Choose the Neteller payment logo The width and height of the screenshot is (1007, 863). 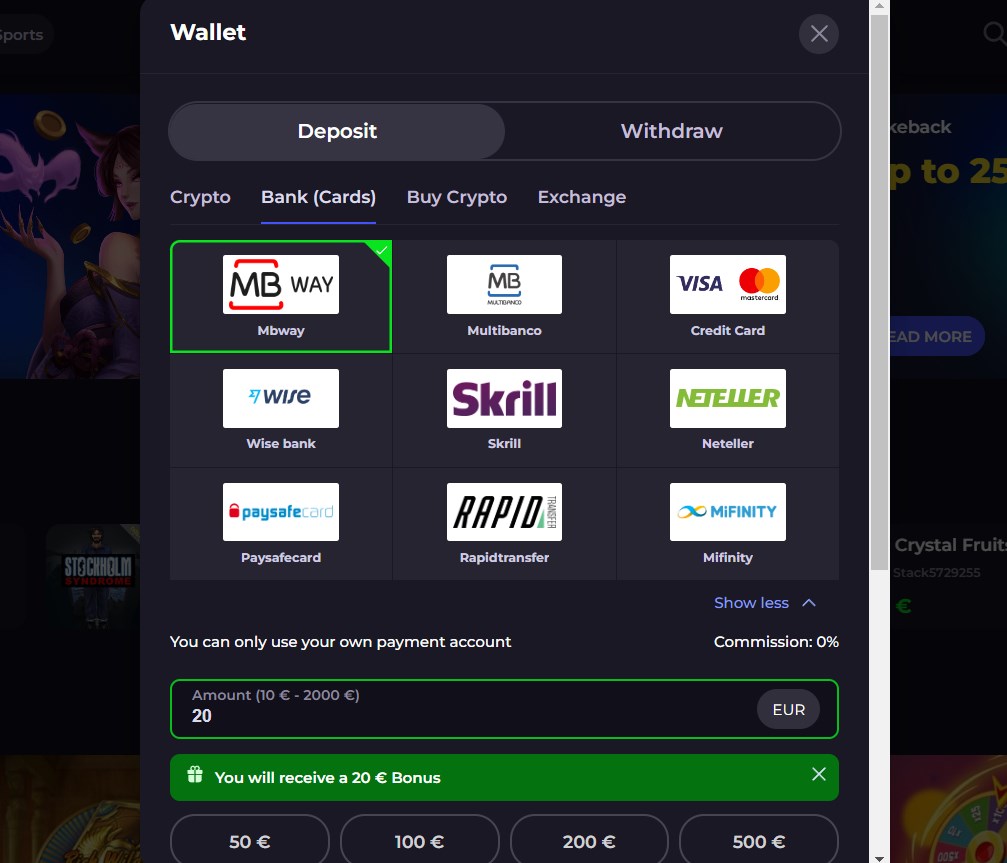(728, 398)
